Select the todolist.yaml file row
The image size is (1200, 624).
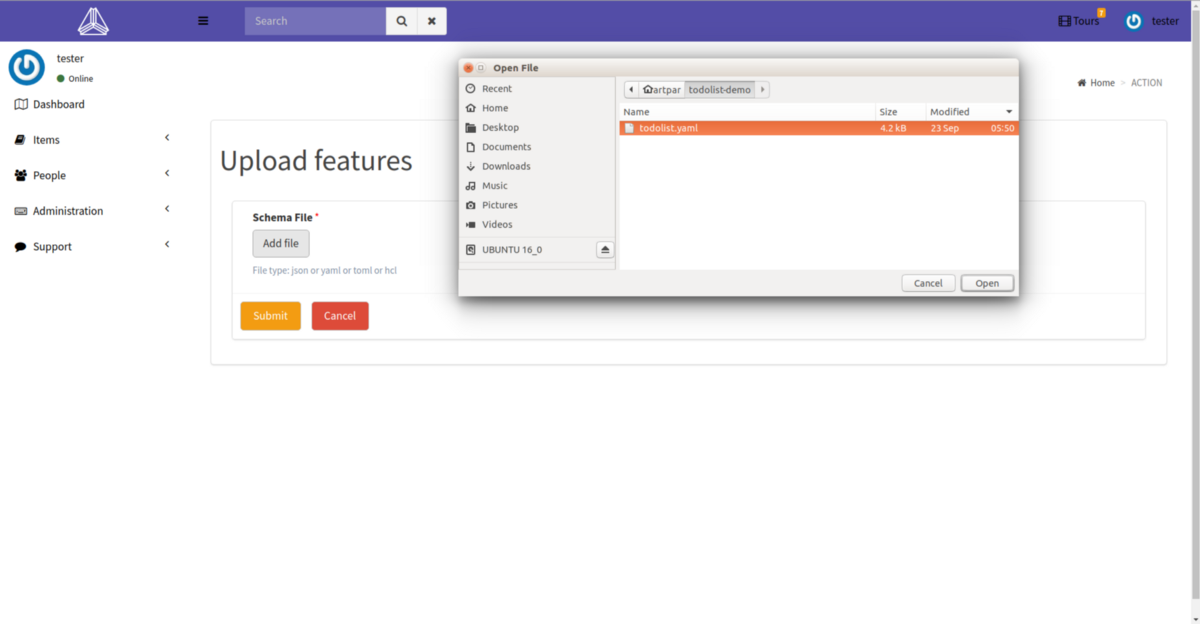pos(818,128)
